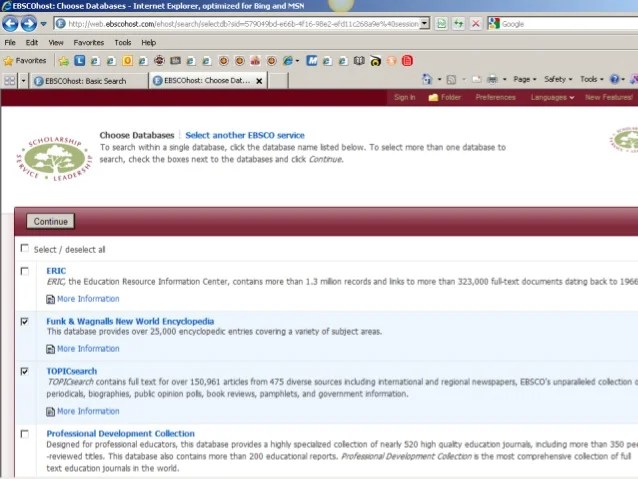Click the Read Mail envelope icon
Image resolution: width=638 pixels, height=479 pixels.
[476, 79]
